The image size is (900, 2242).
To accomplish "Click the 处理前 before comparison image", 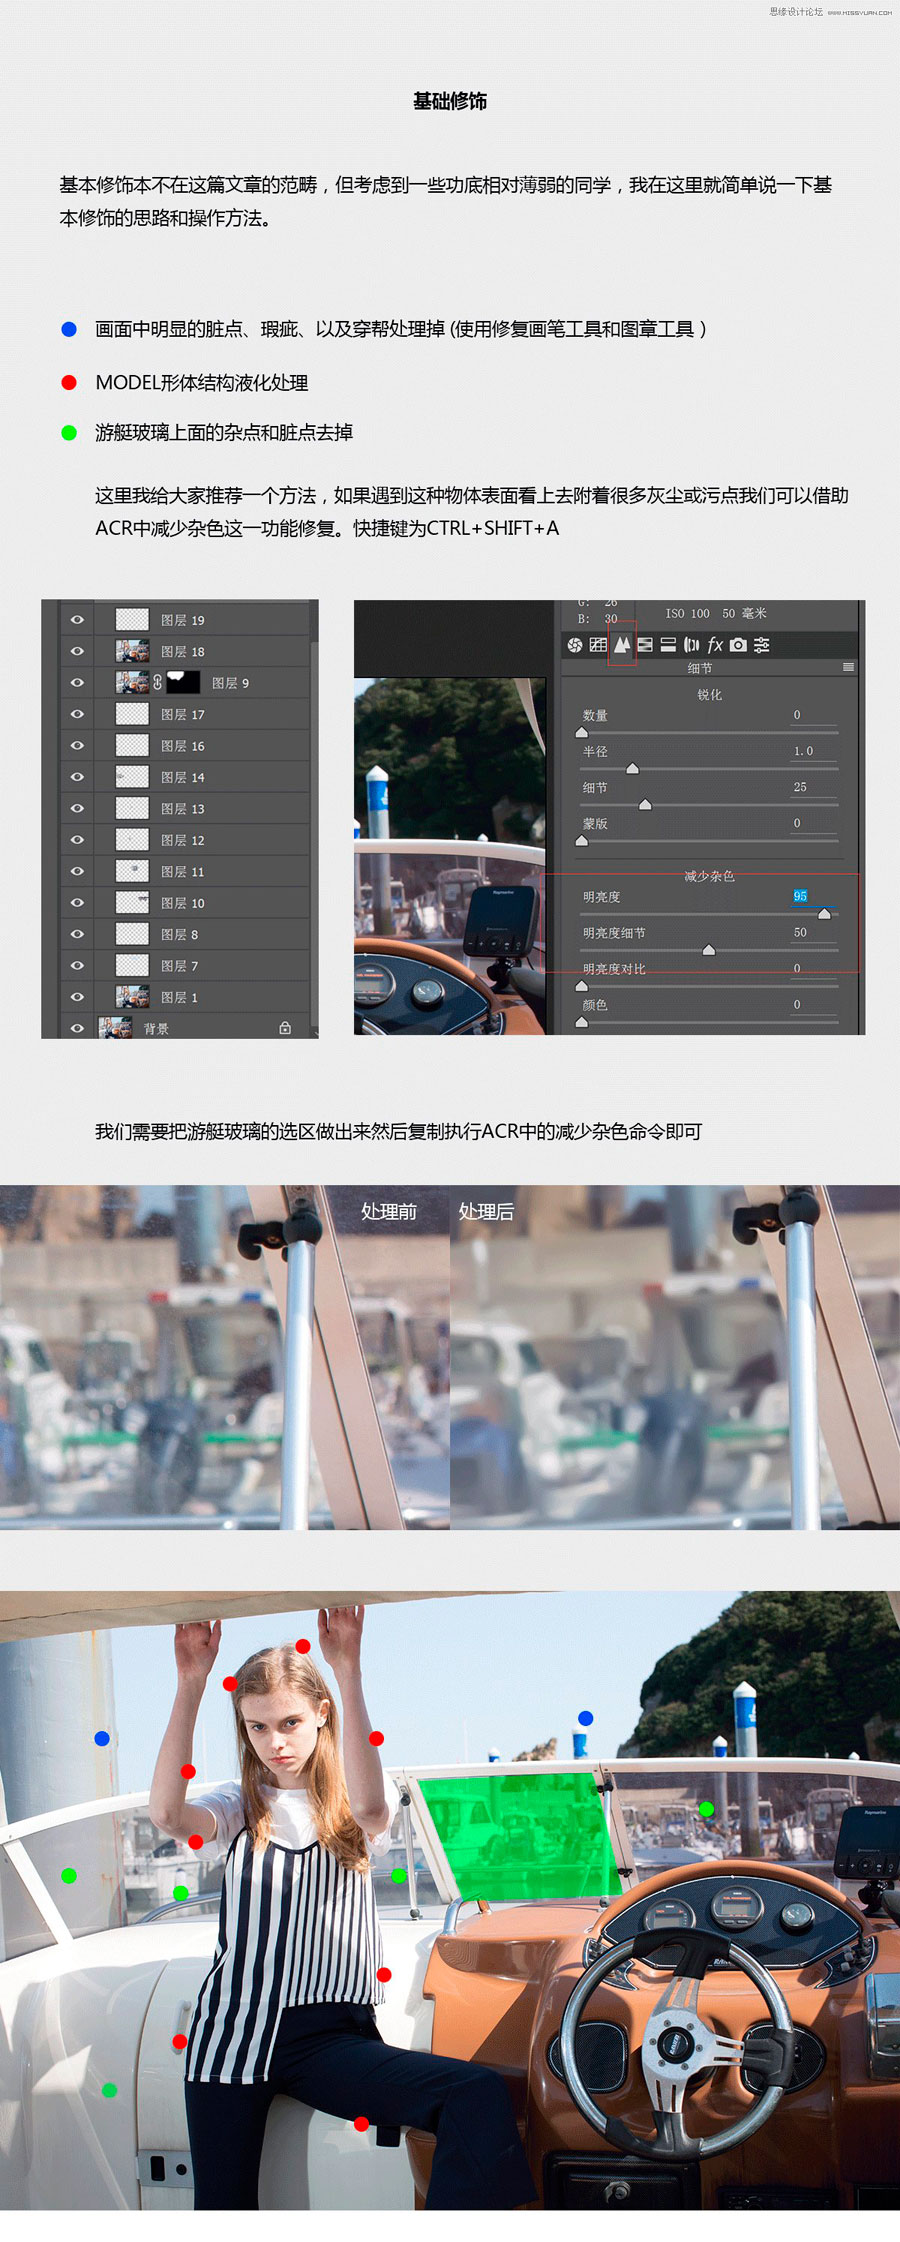I will coord(225,1357).
